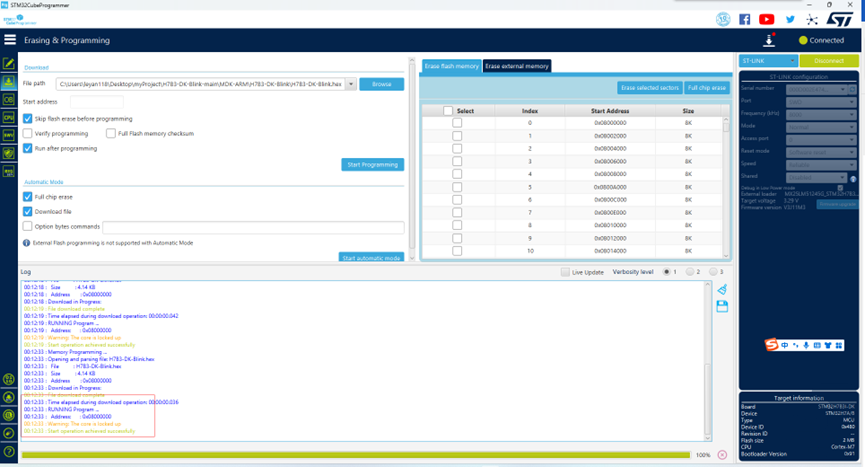Screen dimensions: 865x467
Task: Click Erase selected sectors button
Action: pyautogui.click(x=649, y=88)
